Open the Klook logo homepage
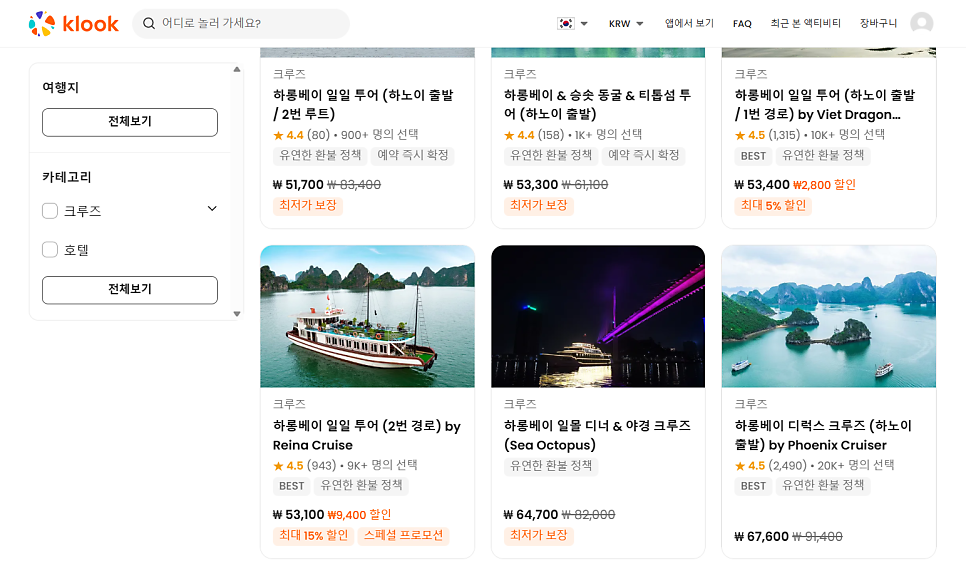 tap(73, 23)
